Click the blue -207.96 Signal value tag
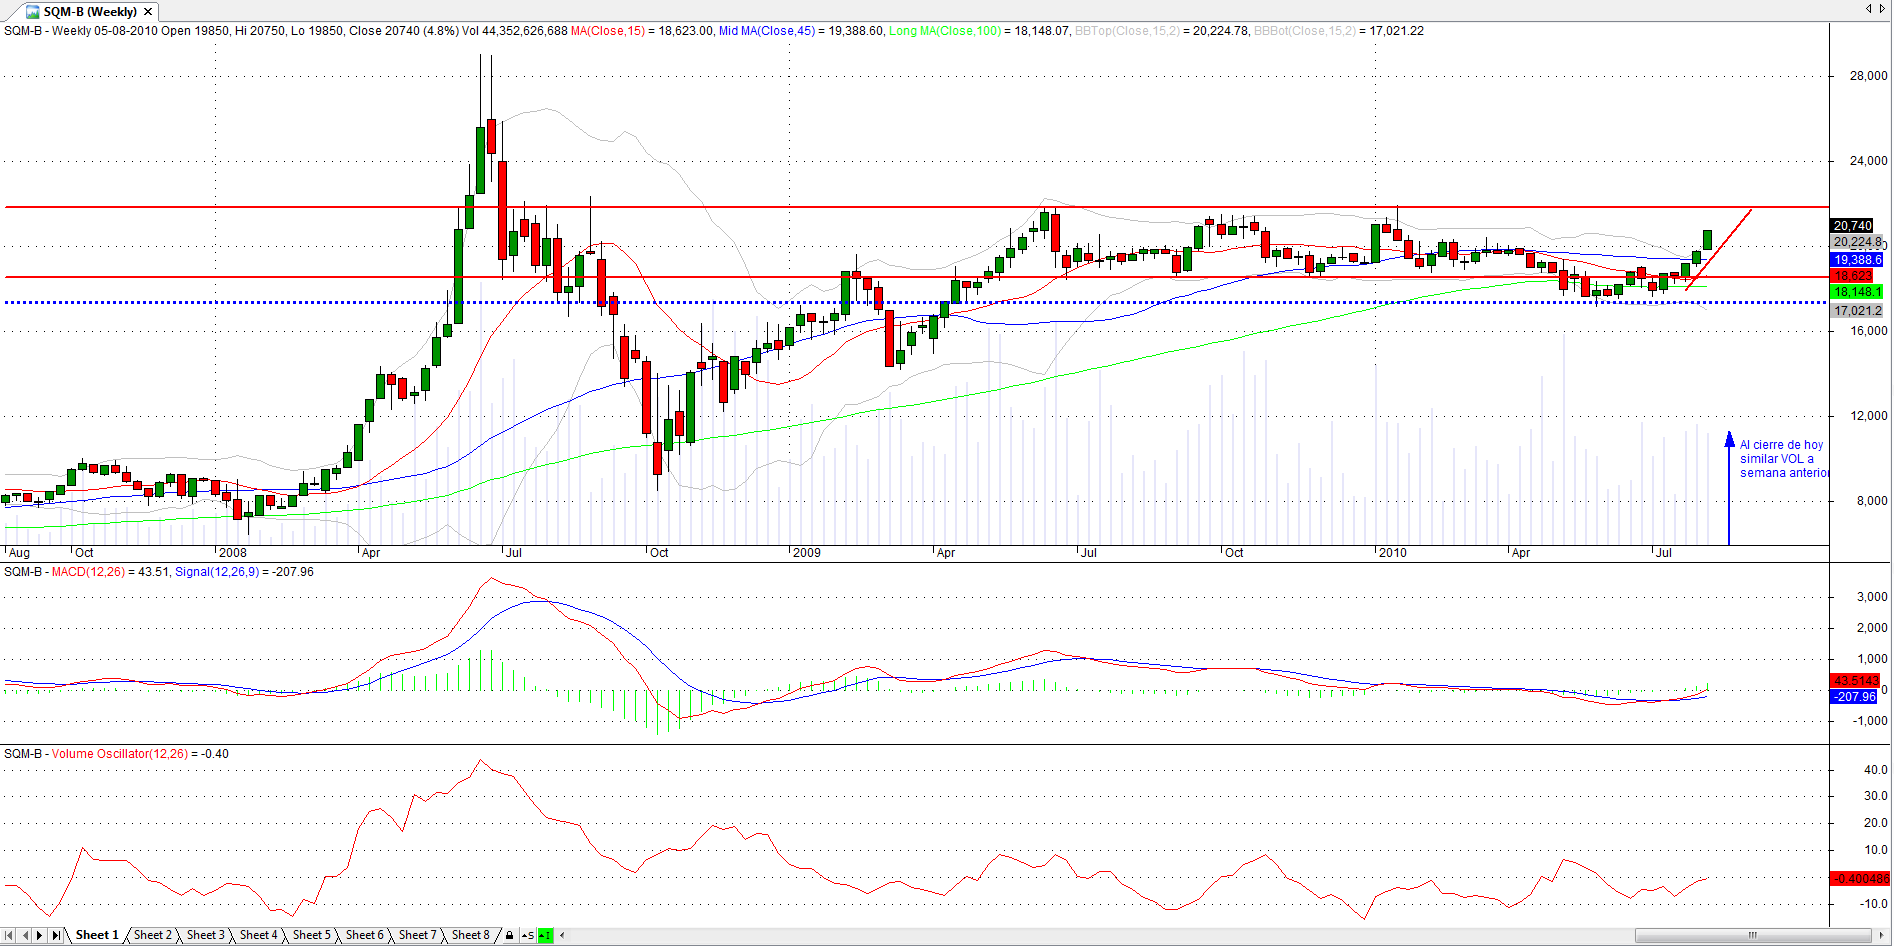This screenshot has width=1894, height=946. [1855, 697]
